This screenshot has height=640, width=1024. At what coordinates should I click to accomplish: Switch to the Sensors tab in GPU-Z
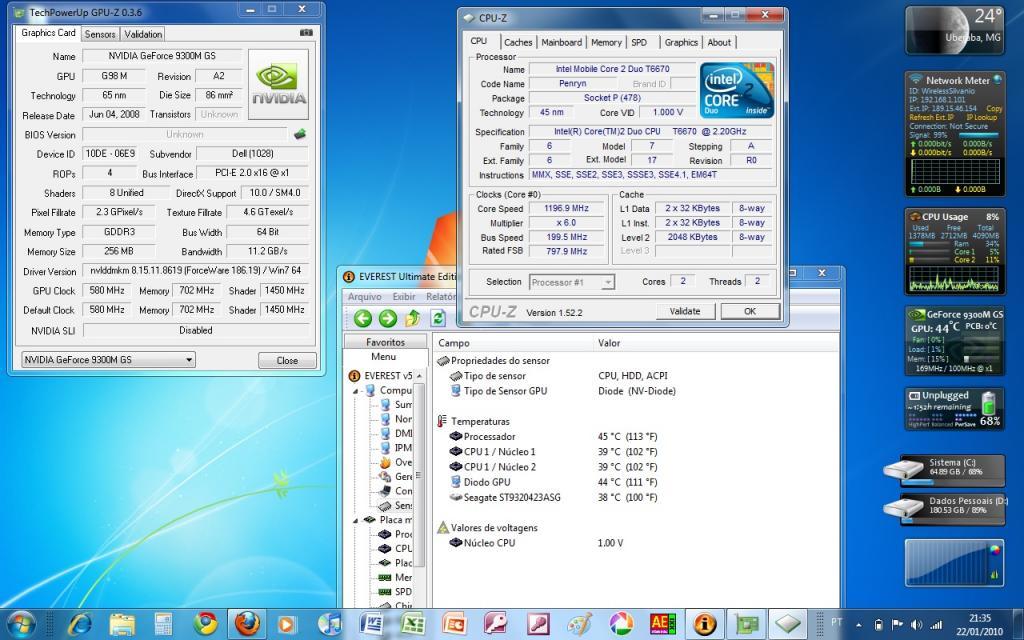tap(100, 34)
